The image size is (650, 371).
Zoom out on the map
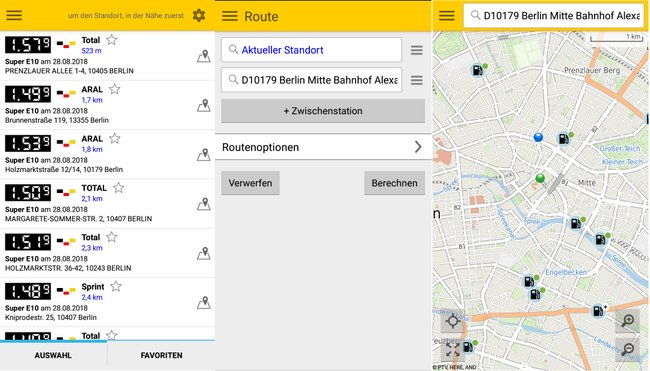(x=628, y=349)
